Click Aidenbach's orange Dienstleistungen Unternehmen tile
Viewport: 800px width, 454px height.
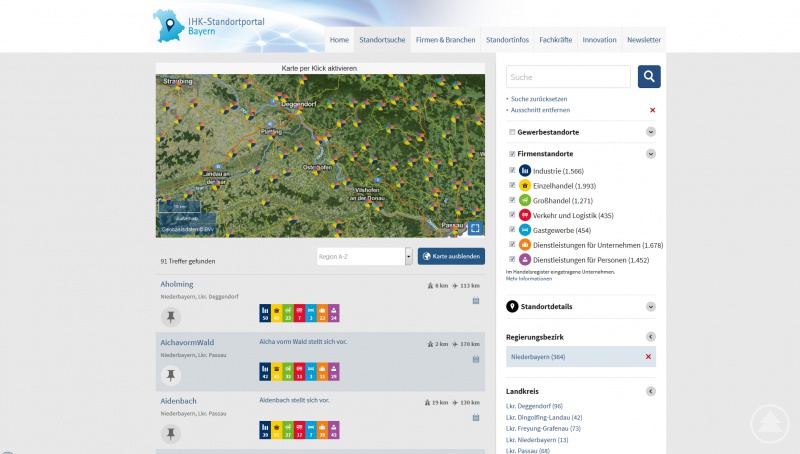point(322,430)
